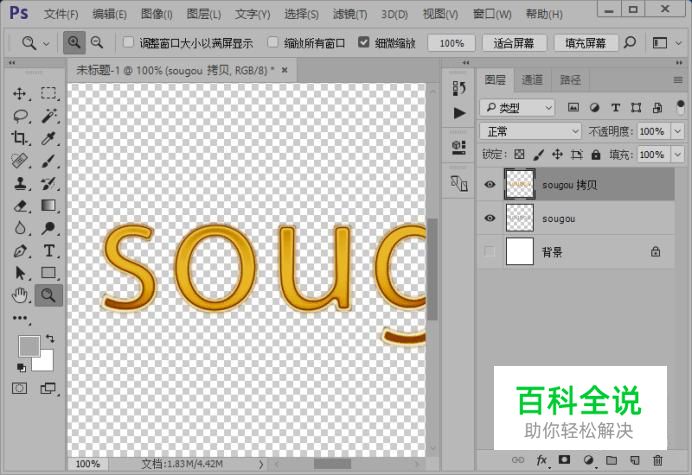This screenshot has width=692, height=475.
Task: Reset default foreground and background colors
Action: pos(21,367)
